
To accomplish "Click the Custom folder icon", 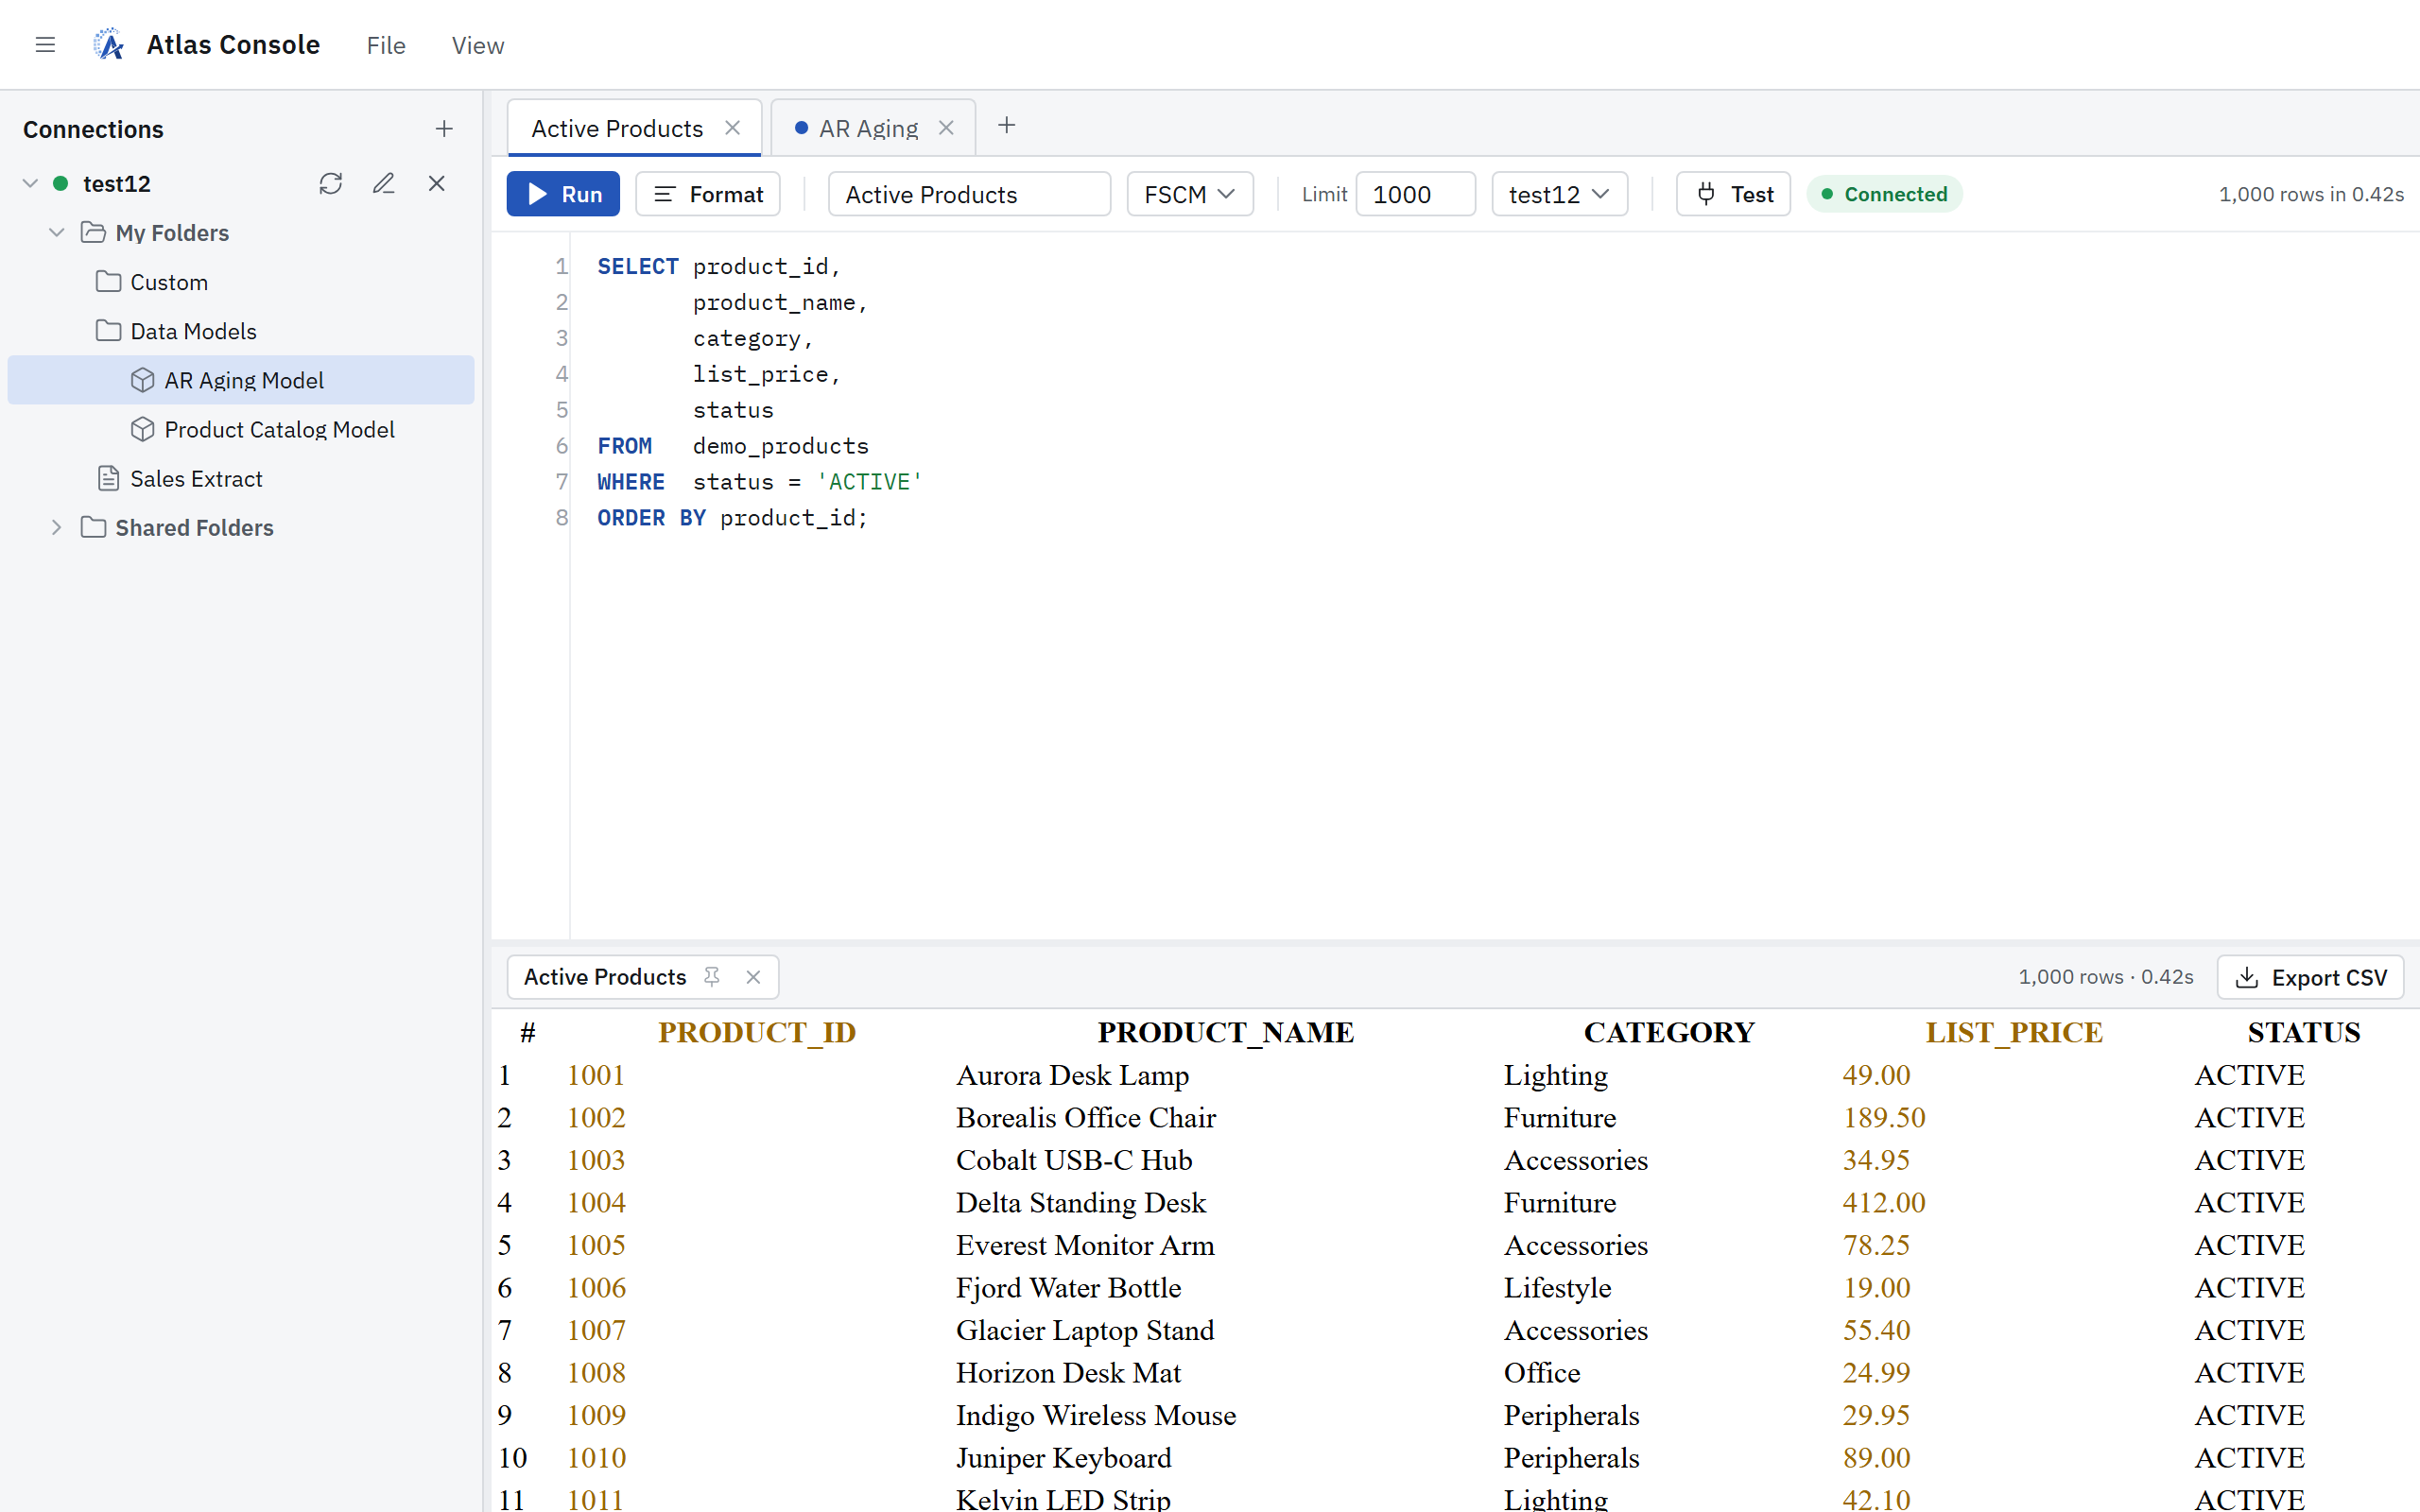I will coord(108,282).
